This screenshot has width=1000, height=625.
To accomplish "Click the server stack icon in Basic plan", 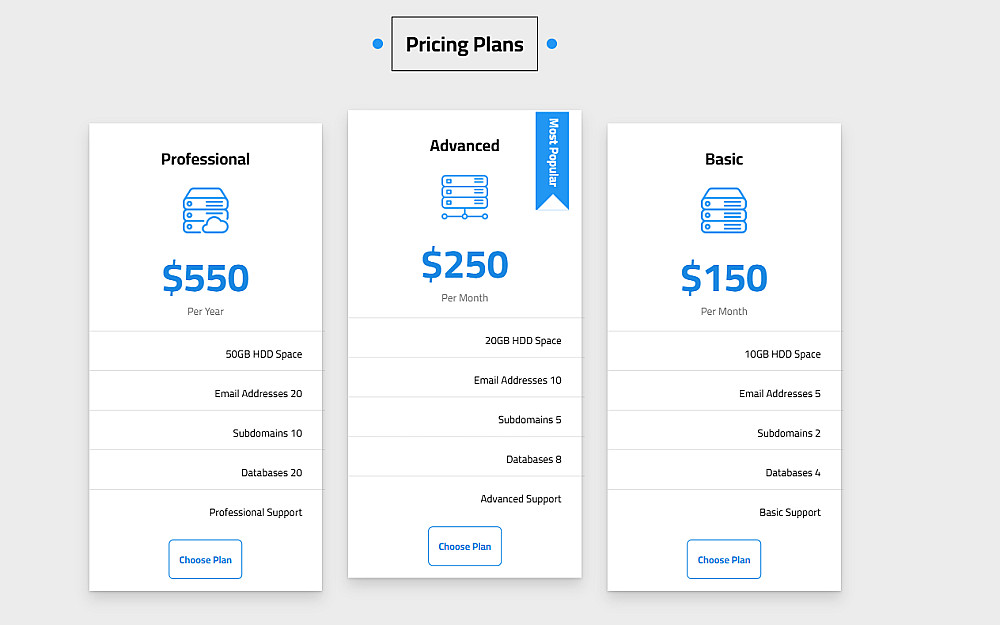I will [724, 211].
